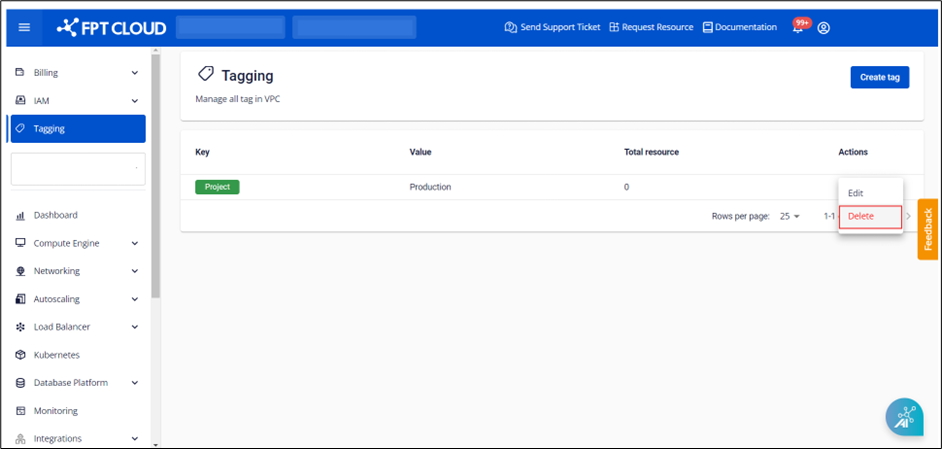Choose Edit in the actions menu
The height and width of the screenshot is (449, 942).
click(x=855, y=193)
